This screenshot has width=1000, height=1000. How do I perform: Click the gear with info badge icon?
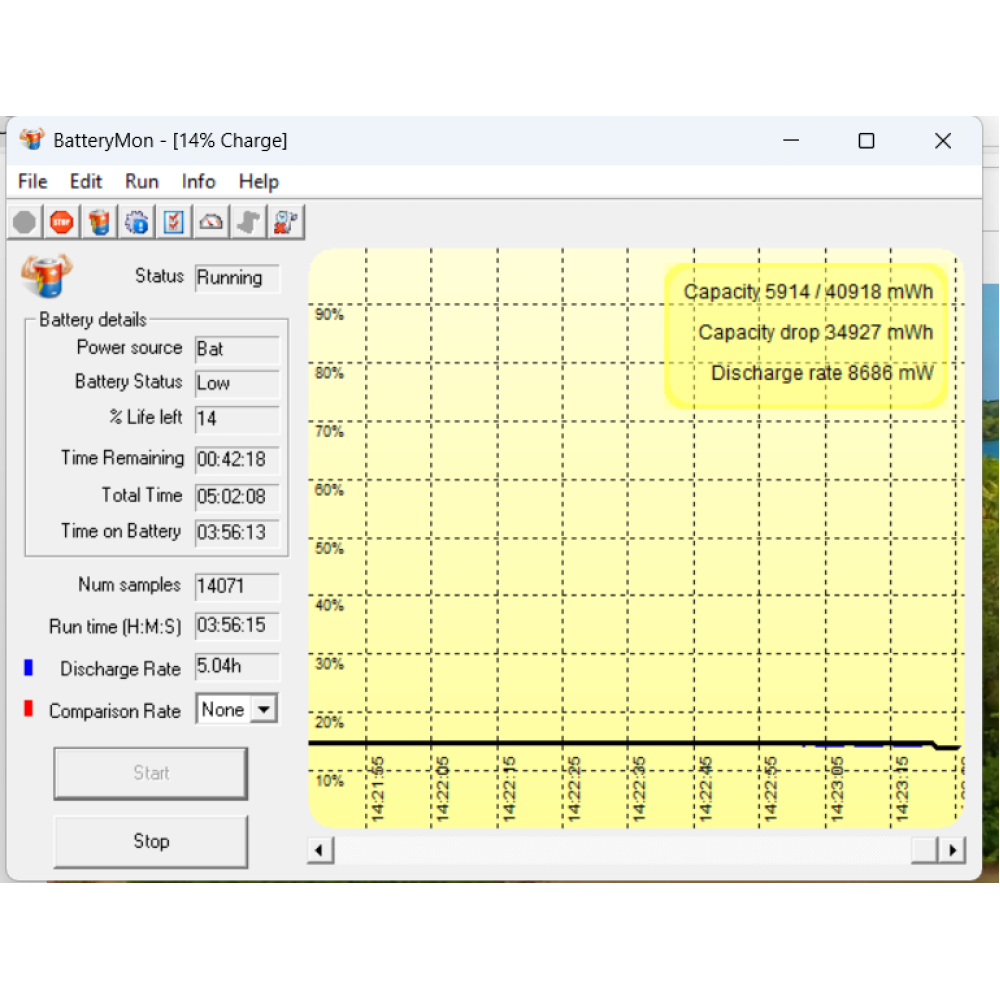point(137,222)
